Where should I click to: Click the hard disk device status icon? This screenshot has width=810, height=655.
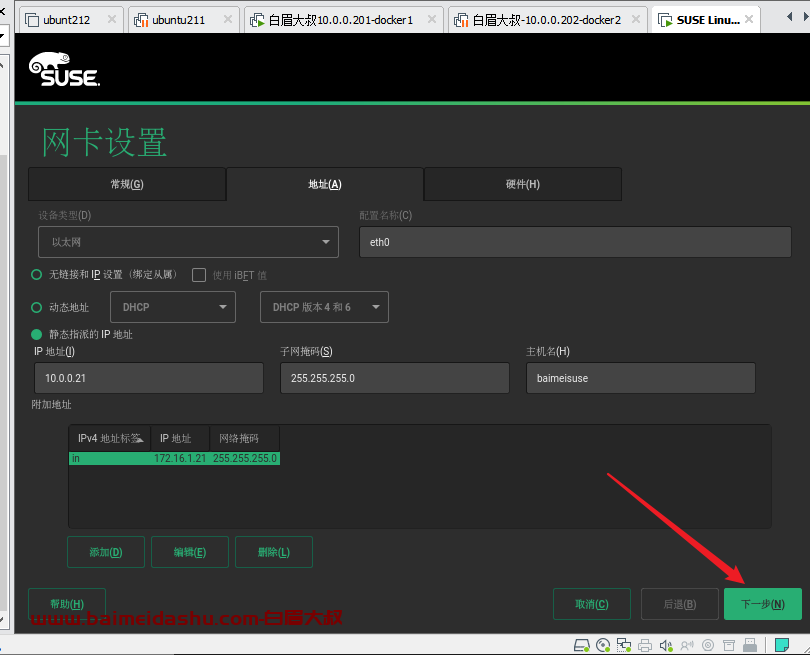pyautogui.click(x=582, y=645)
